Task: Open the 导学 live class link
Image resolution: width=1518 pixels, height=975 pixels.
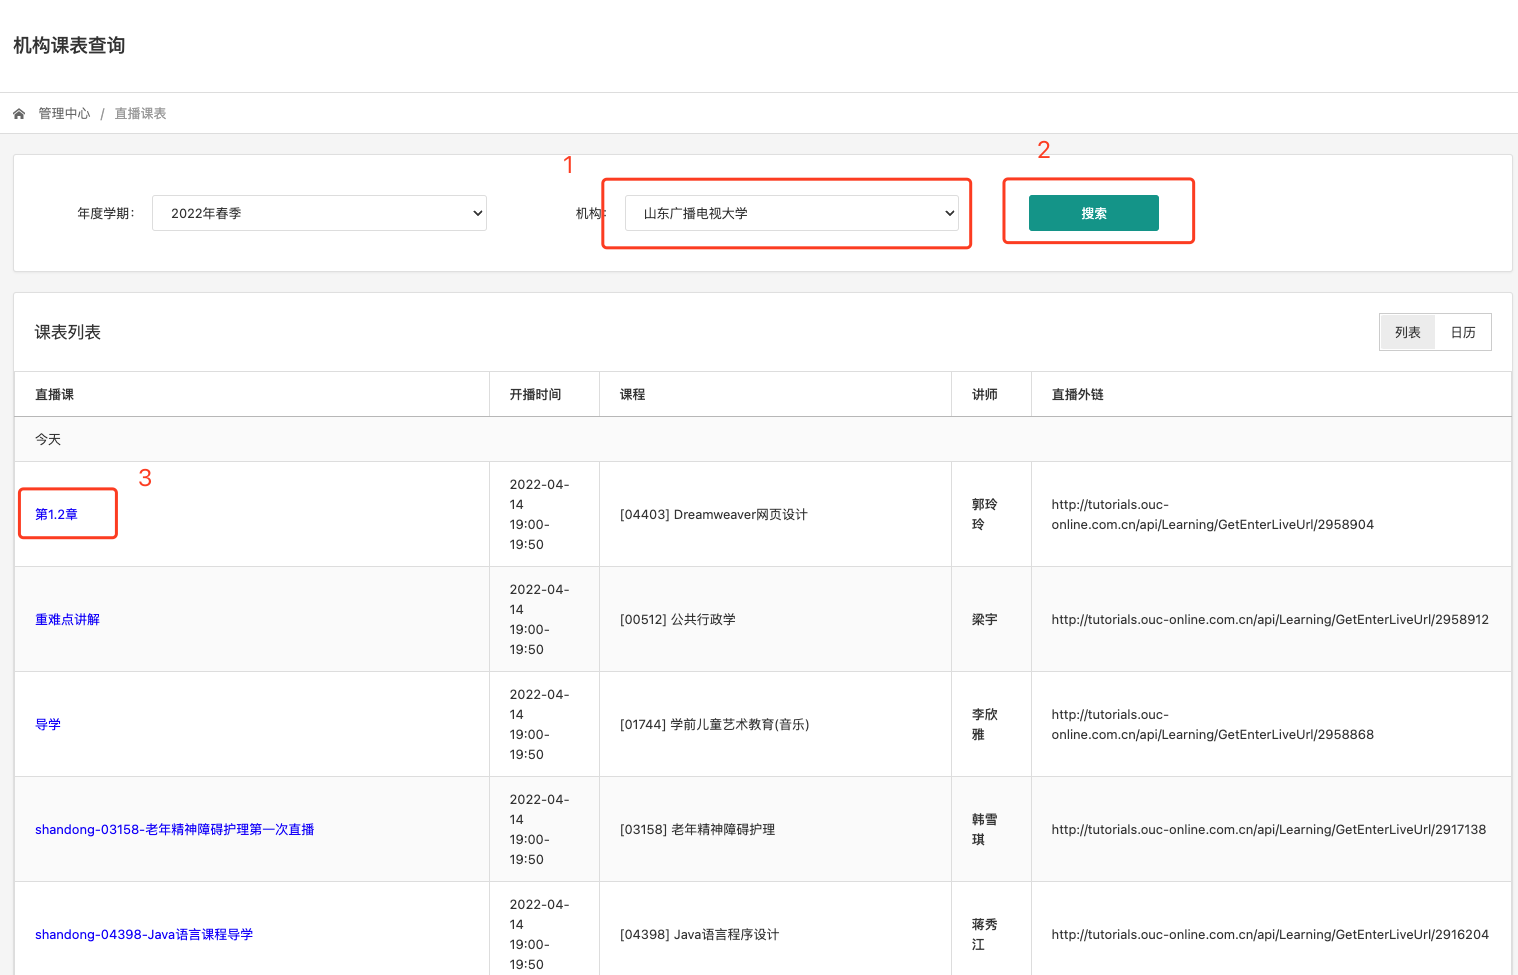Action: (x=48, y=724)
